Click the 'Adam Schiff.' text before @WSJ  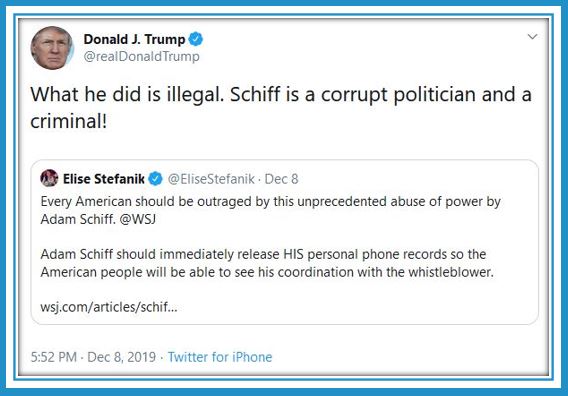click(x=78, y=219)
